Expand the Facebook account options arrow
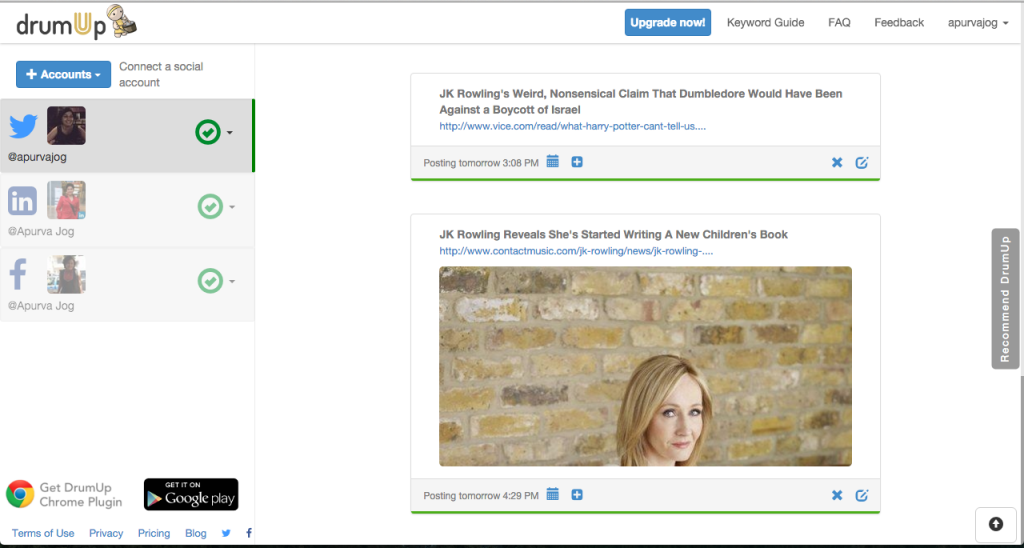Viewport: 1024px width, 548px height. pyautogui.click(x=231, y=282)
